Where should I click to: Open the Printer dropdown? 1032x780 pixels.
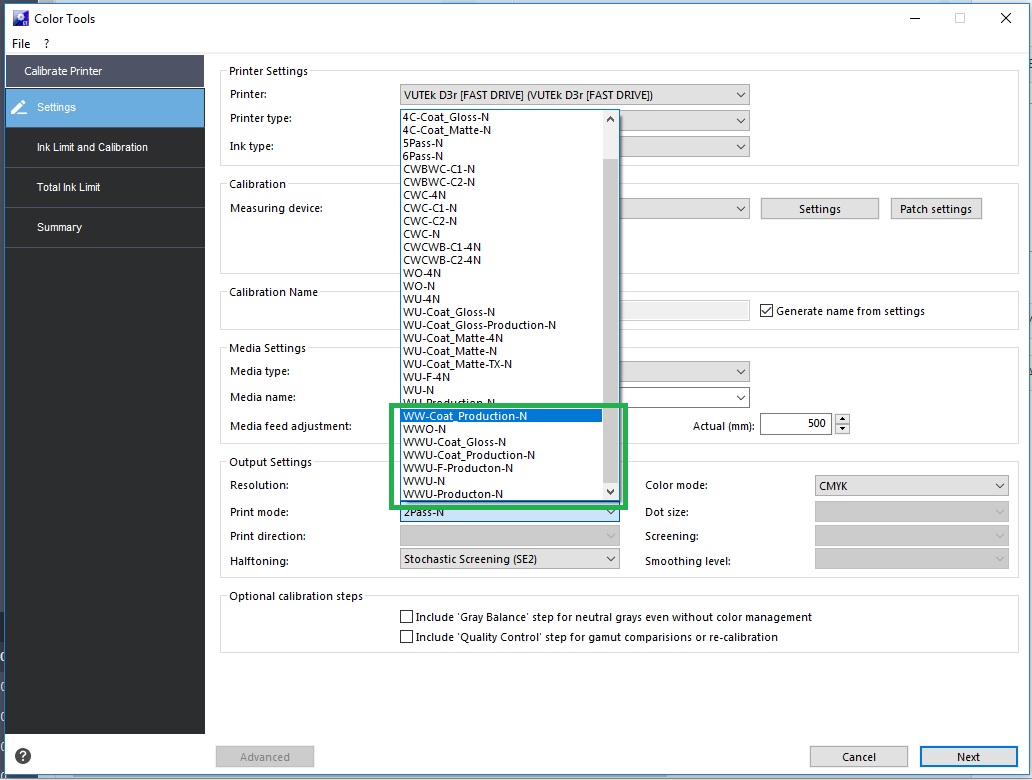[574, 95]
